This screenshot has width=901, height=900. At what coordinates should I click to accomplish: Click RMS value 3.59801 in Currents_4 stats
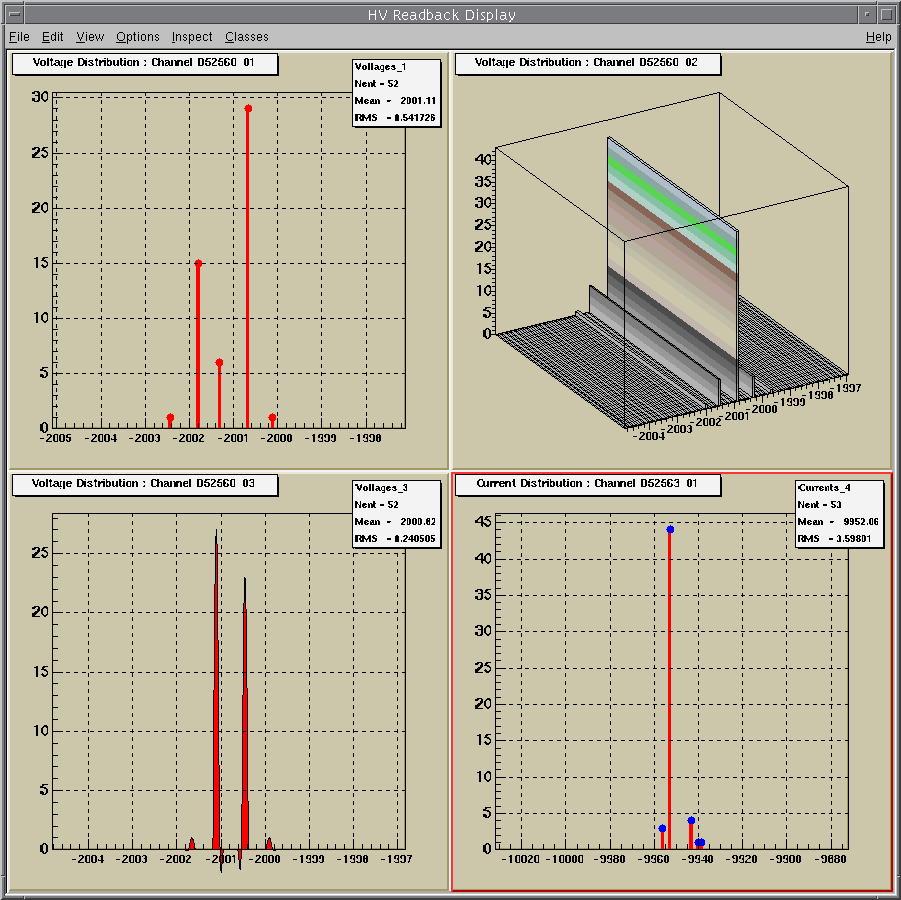point(853,539)
